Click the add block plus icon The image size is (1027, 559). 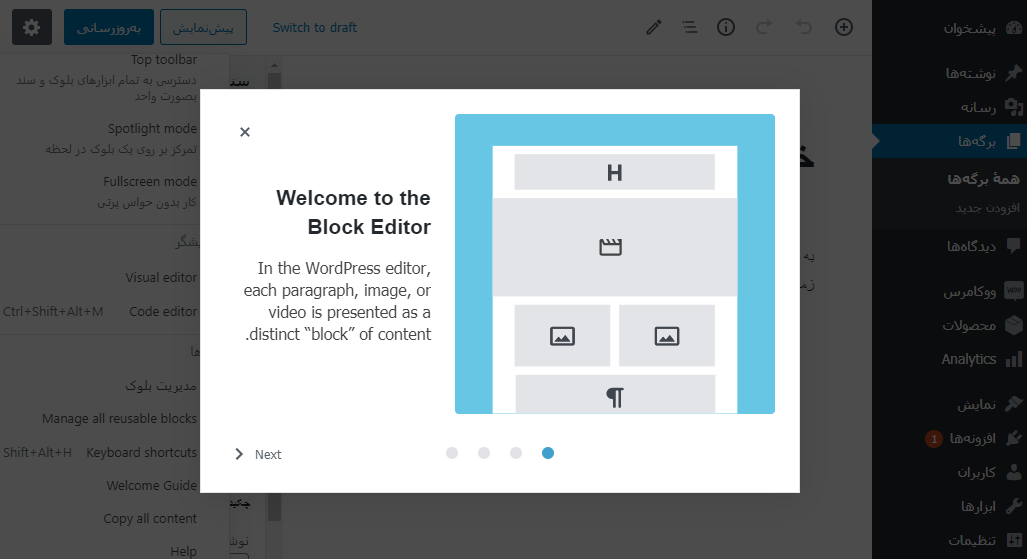[x=844, y=28]
